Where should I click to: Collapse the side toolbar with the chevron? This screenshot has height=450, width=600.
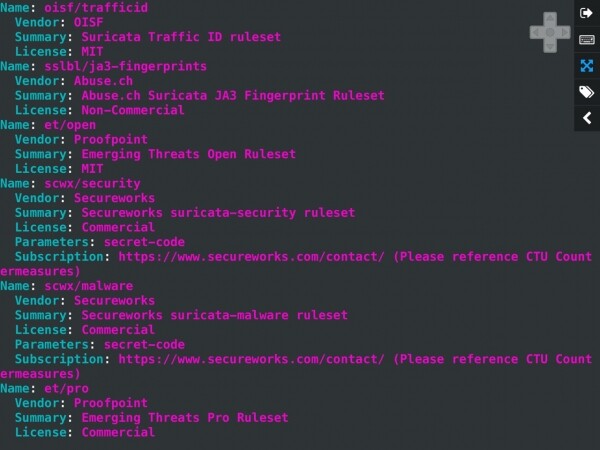click(x=586, y=119)
